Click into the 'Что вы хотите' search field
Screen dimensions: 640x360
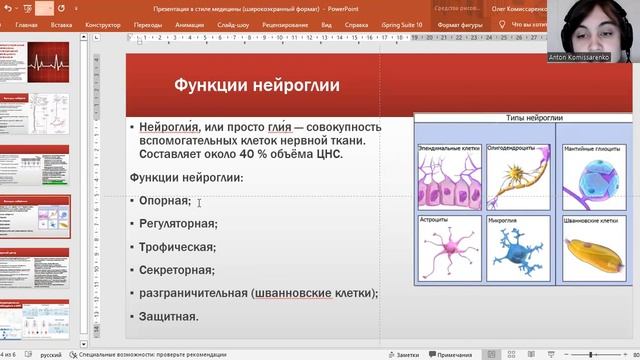tap(529, 25)
